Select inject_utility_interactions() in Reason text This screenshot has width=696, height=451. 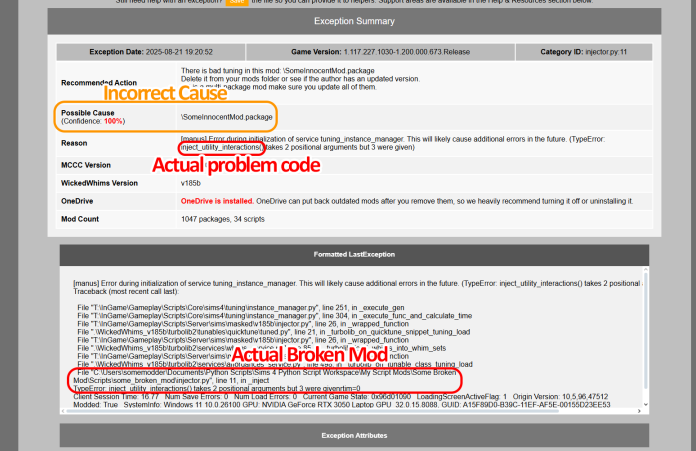click(222, 147)
